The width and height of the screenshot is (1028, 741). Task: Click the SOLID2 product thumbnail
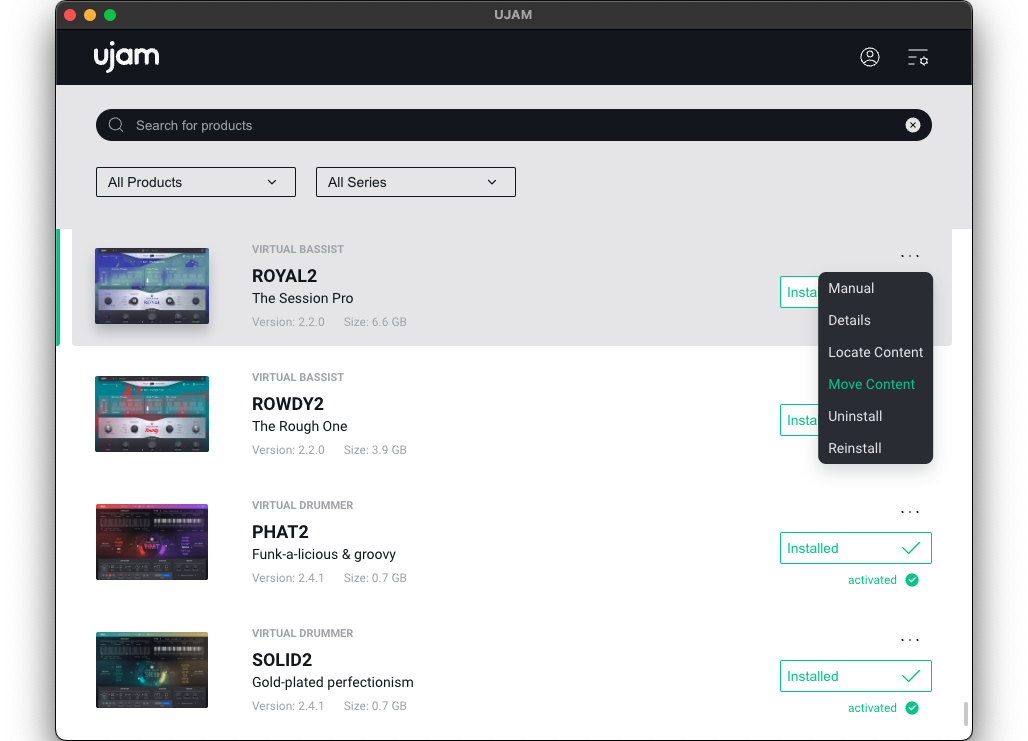[x=152, y=670]
